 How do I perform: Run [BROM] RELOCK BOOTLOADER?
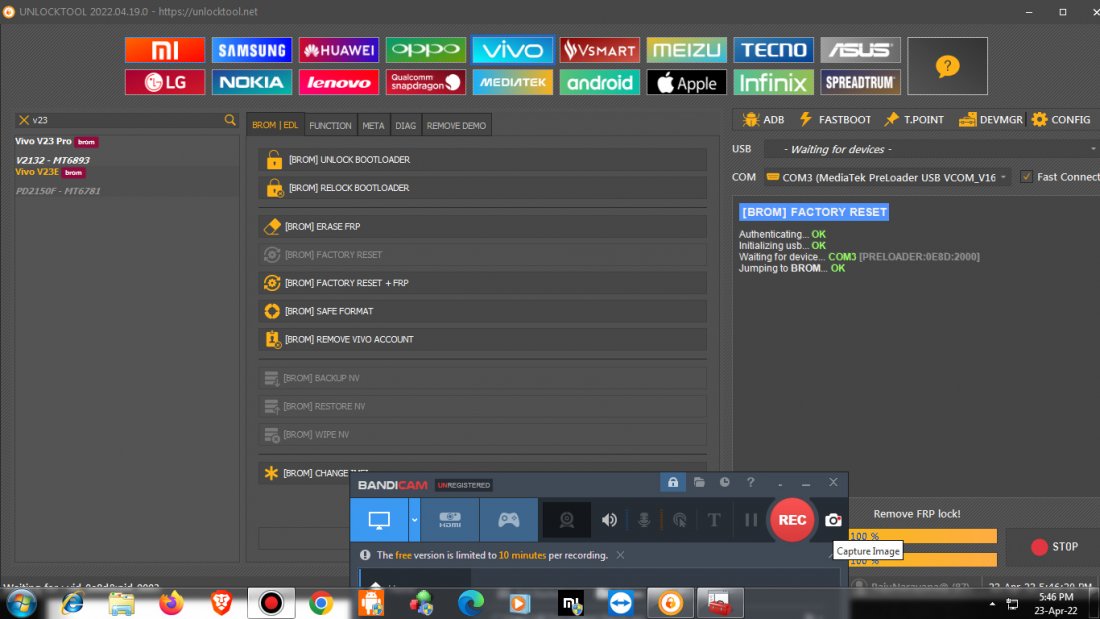pyautogui.click(x=483, y=187)
